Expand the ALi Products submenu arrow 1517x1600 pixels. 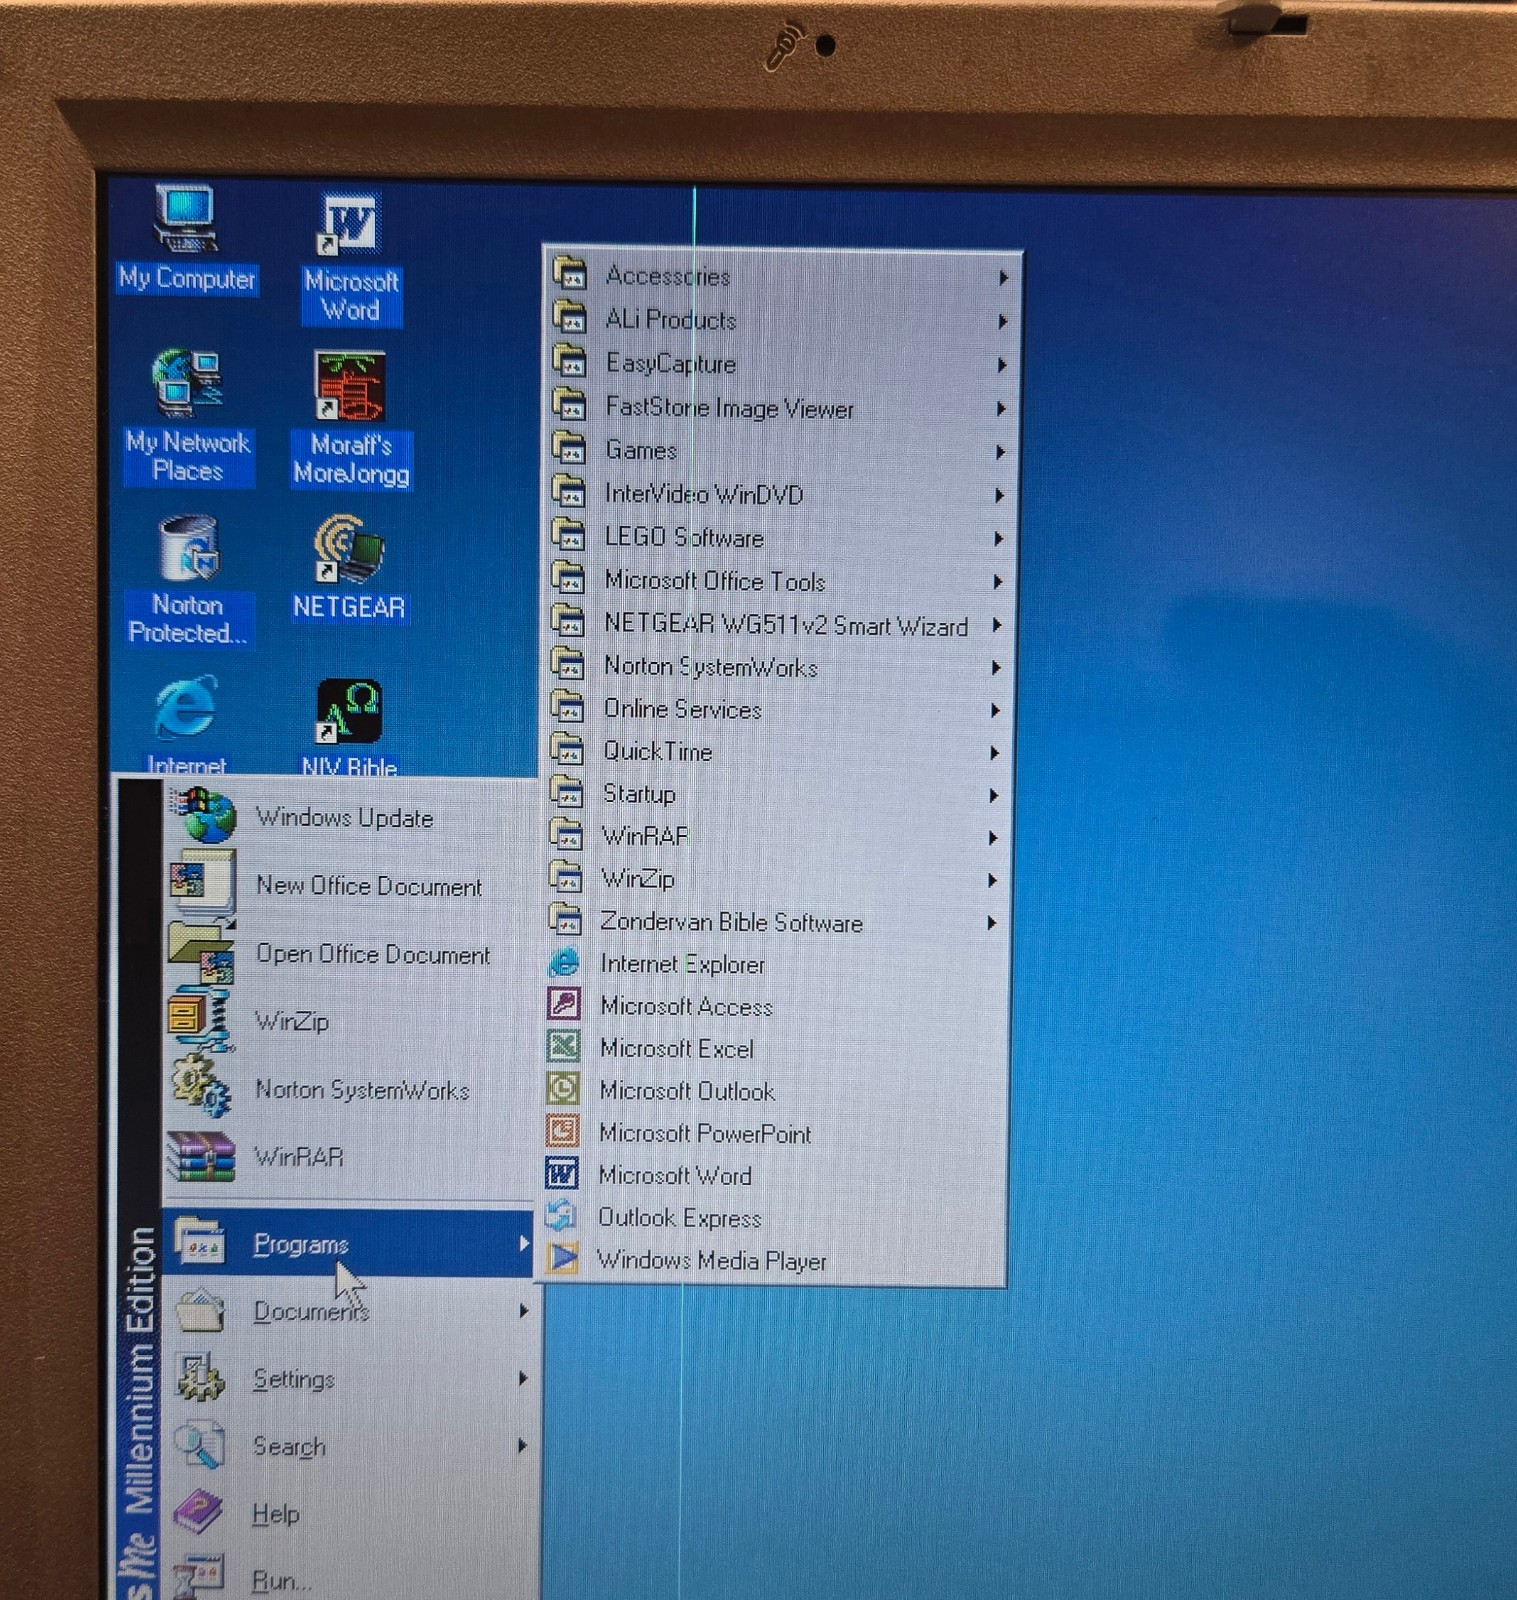(x=1002, y=322)
